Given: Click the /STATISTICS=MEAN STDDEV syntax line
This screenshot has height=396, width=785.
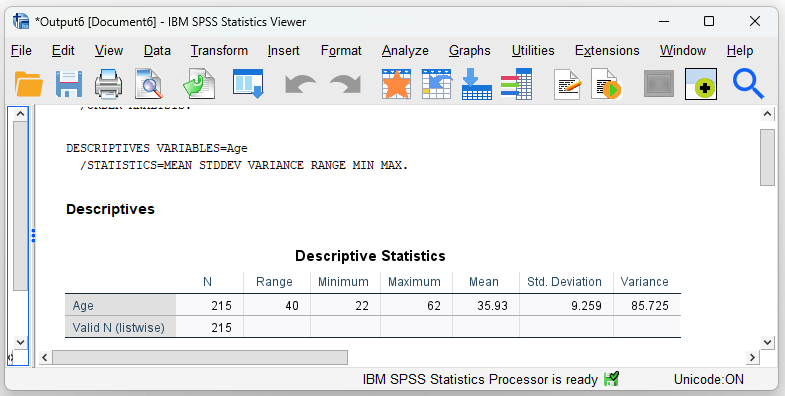Looking at the screenshot, I should (x=244, y=166).
